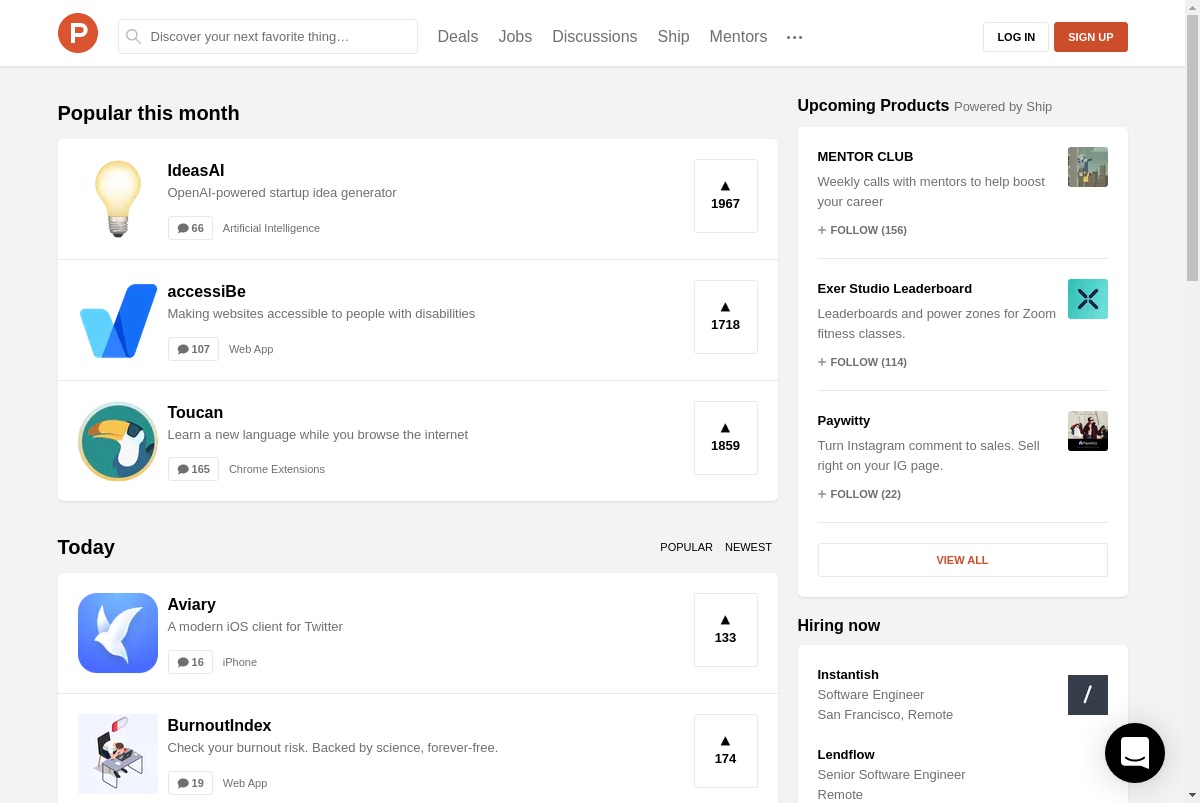Image resolution: width=1200 pixels, height=803 pixels.
Task: Upvote BurnoutIndex with 174 votes
Action: [726, 751]
